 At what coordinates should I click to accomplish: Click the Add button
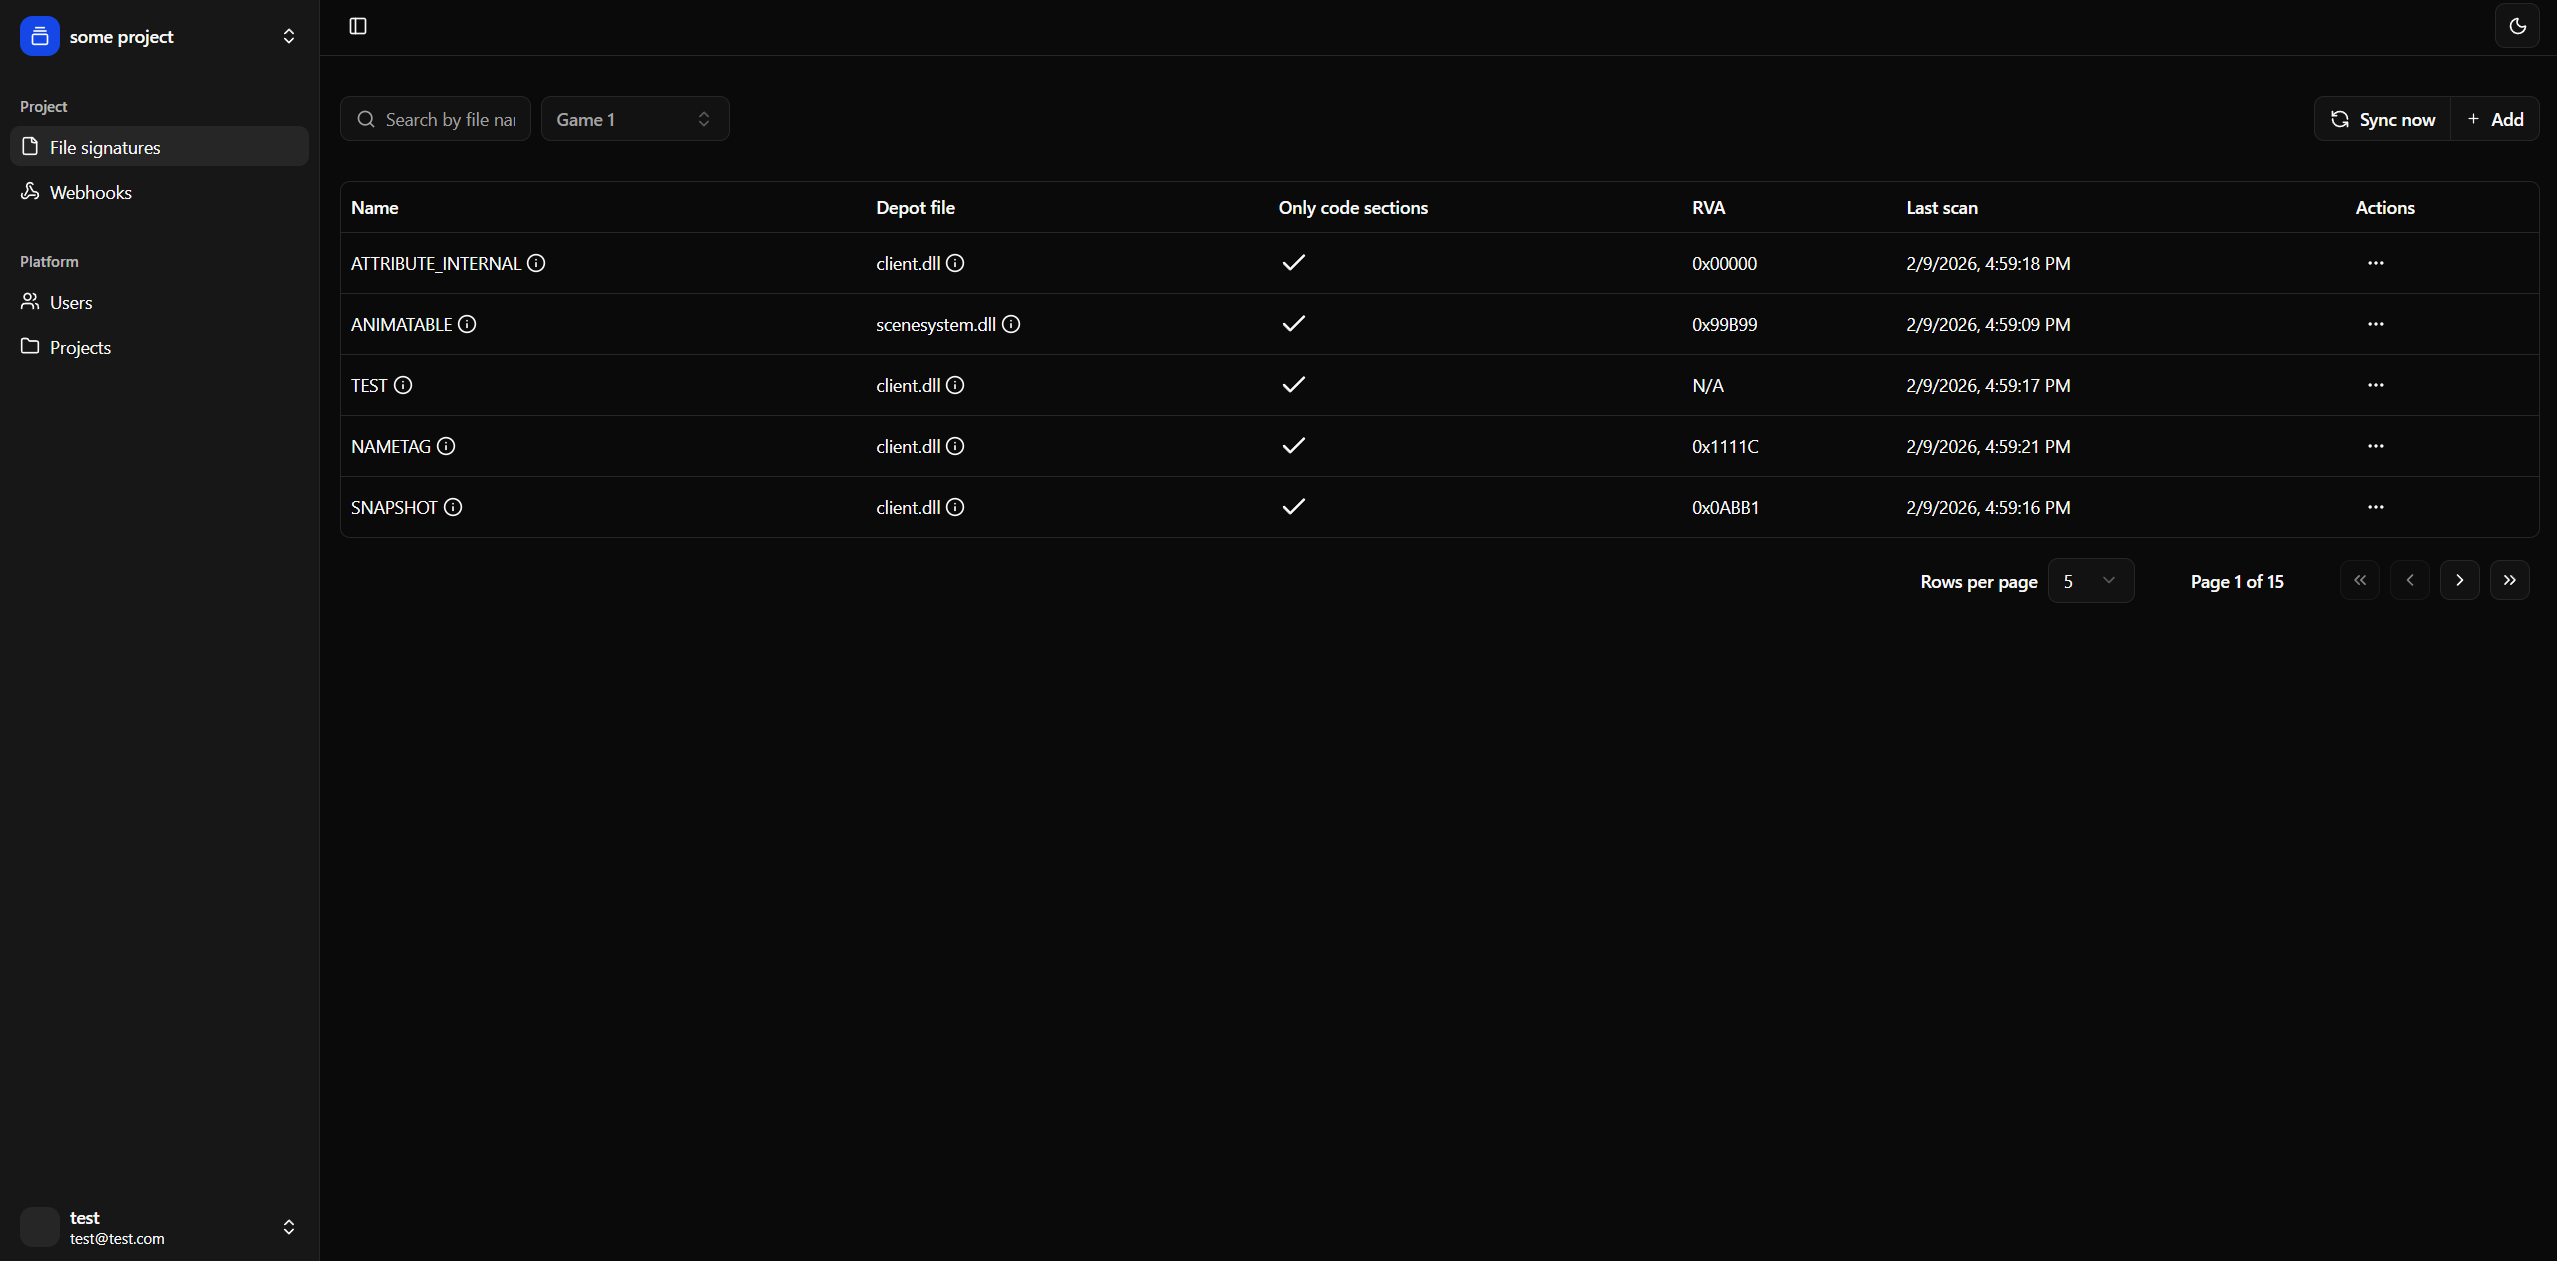click(x=2495, y=119)
